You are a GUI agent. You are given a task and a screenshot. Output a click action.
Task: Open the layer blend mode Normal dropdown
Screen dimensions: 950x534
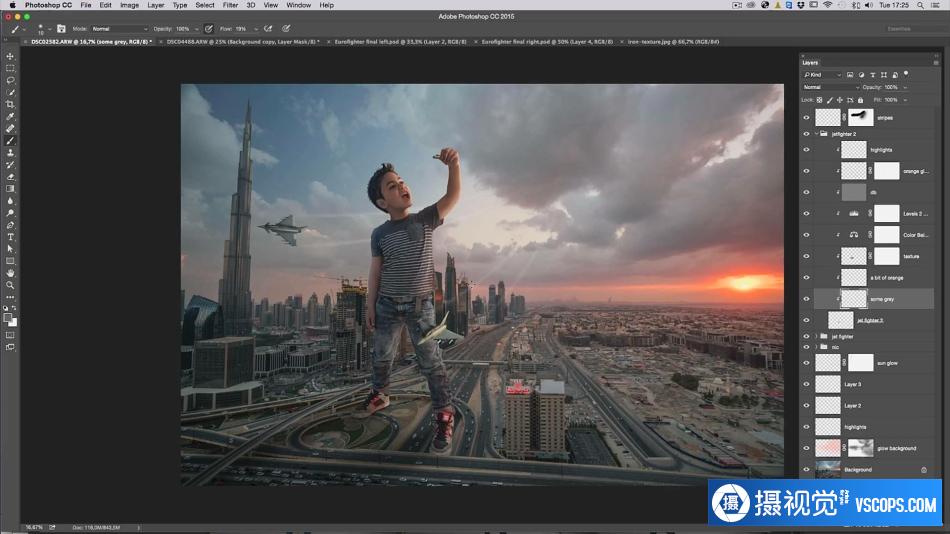tap(831, 87)
